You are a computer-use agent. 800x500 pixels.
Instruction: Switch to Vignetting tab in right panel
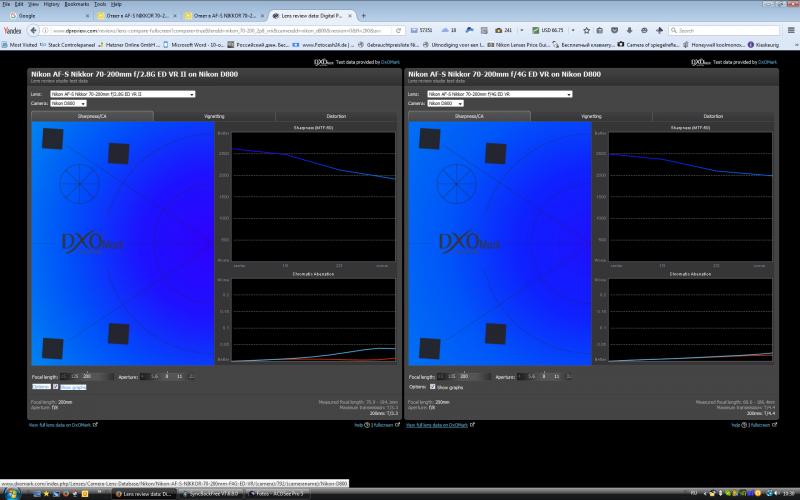[x=591, y=116]
